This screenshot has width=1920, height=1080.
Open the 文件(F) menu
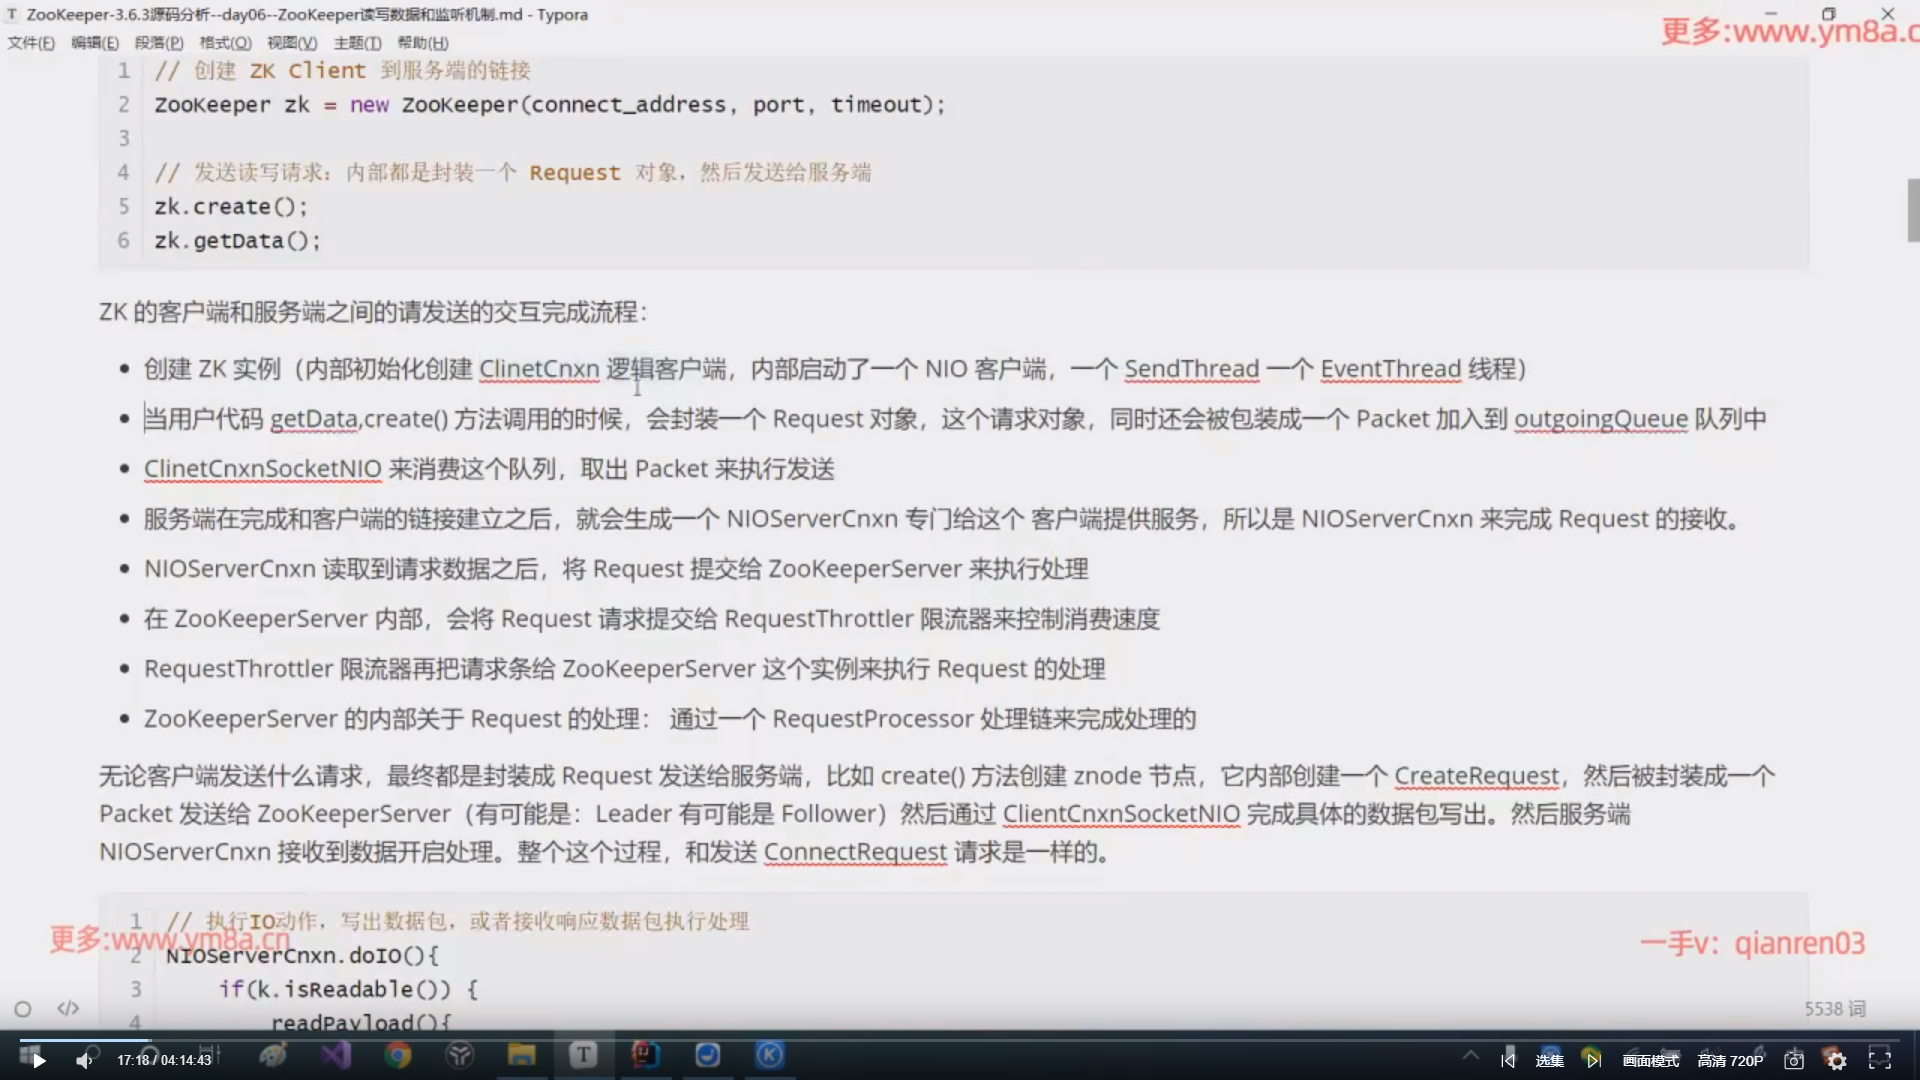coord(31,43)
